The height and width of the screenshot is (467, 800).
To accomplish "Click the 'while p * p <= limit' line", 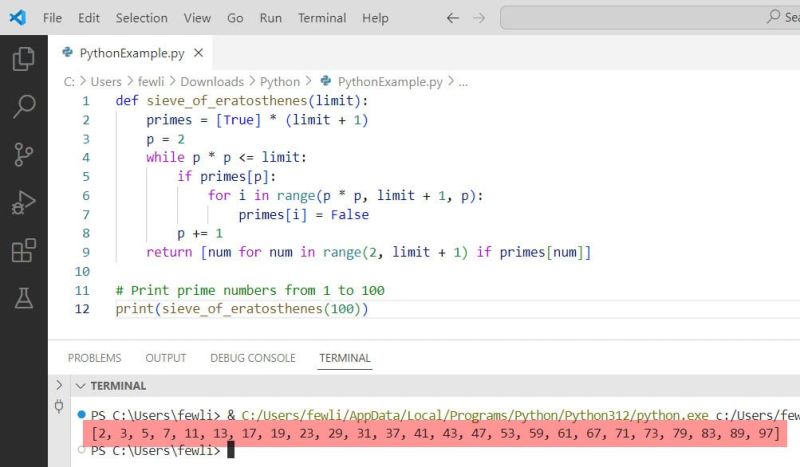I will coord(227,157).
